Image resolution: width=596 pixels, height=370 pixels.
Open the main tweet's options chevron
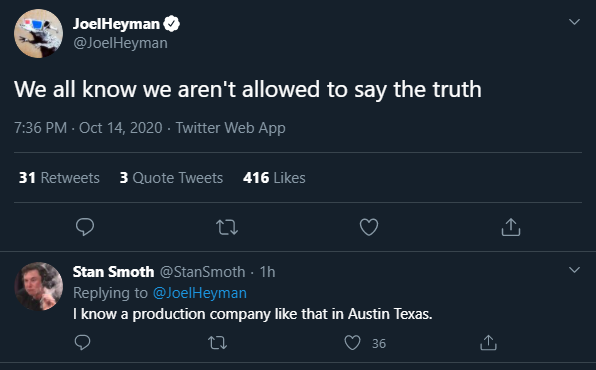coord(574,22)
